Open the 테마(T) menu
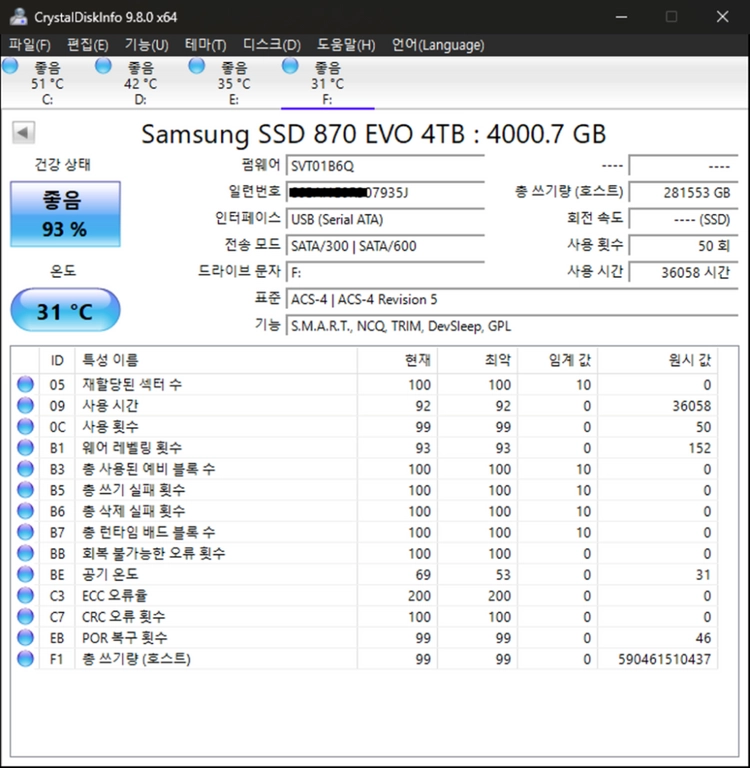The height and width of the screenshot is (768, 750). (205, 45)
